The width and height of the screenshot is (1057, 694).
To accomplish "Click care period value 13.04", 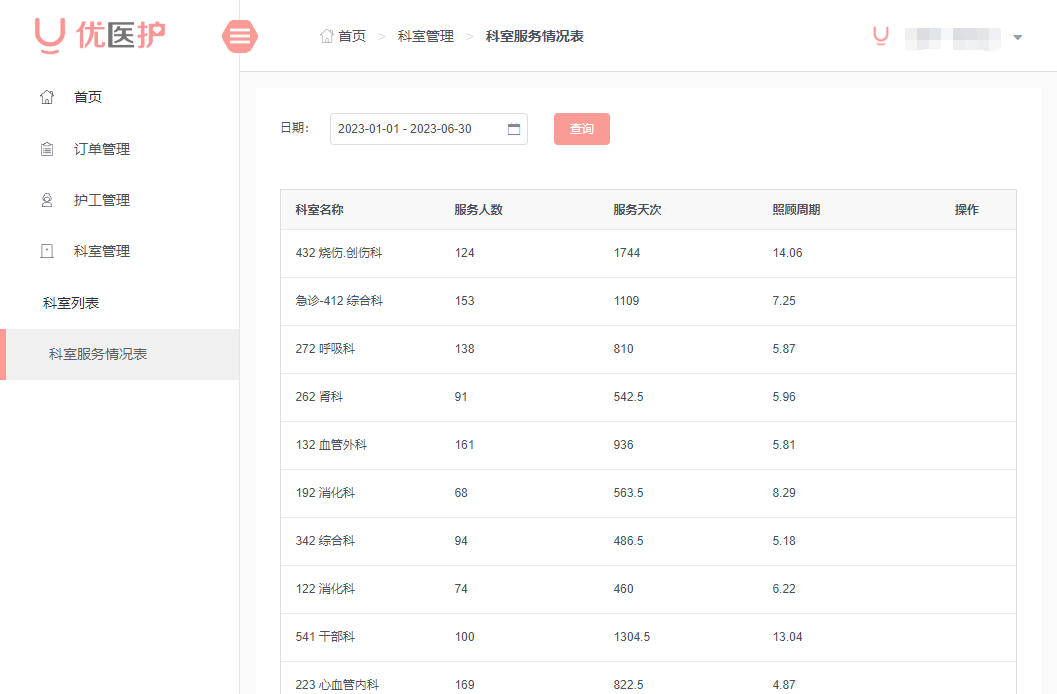I will [x=787, y=637].
